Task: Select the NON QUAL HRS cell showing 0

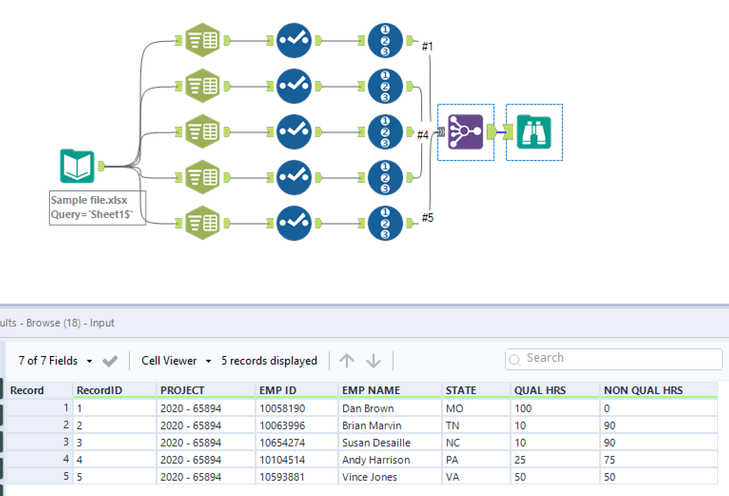Action: point(659,408)
